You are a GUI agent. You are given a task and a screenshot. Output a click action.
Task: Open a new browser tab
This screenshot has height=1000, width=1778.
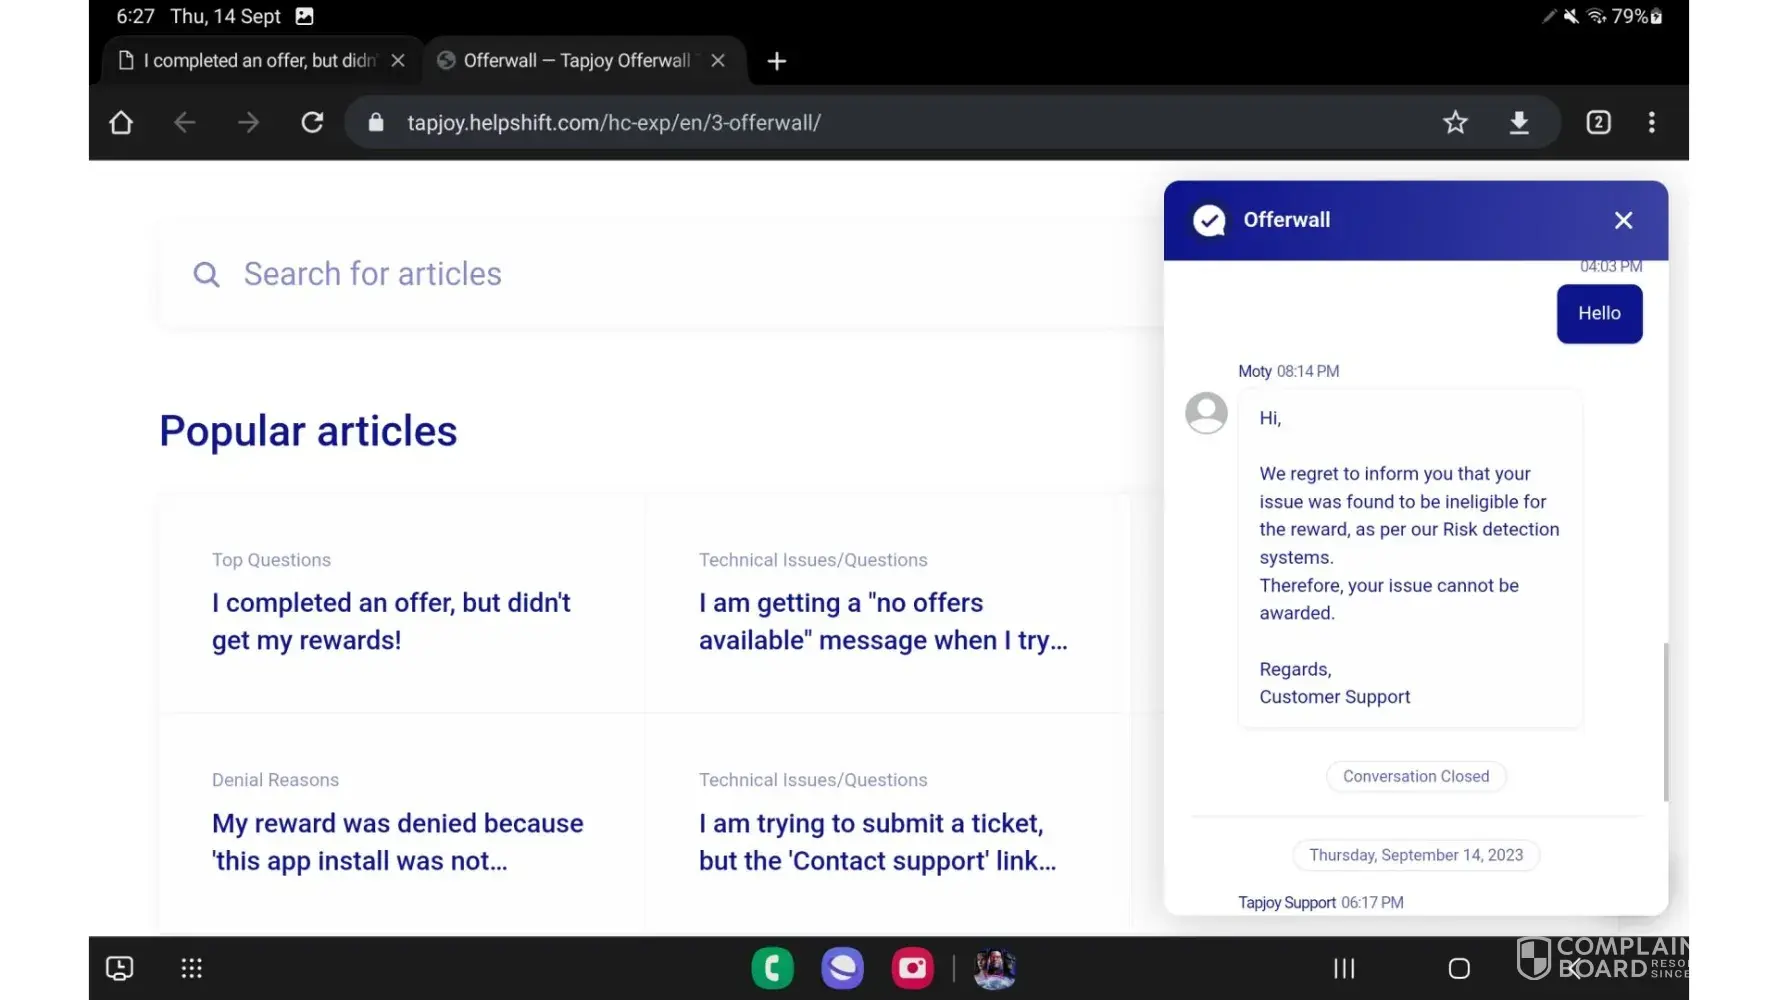point(776,61)
